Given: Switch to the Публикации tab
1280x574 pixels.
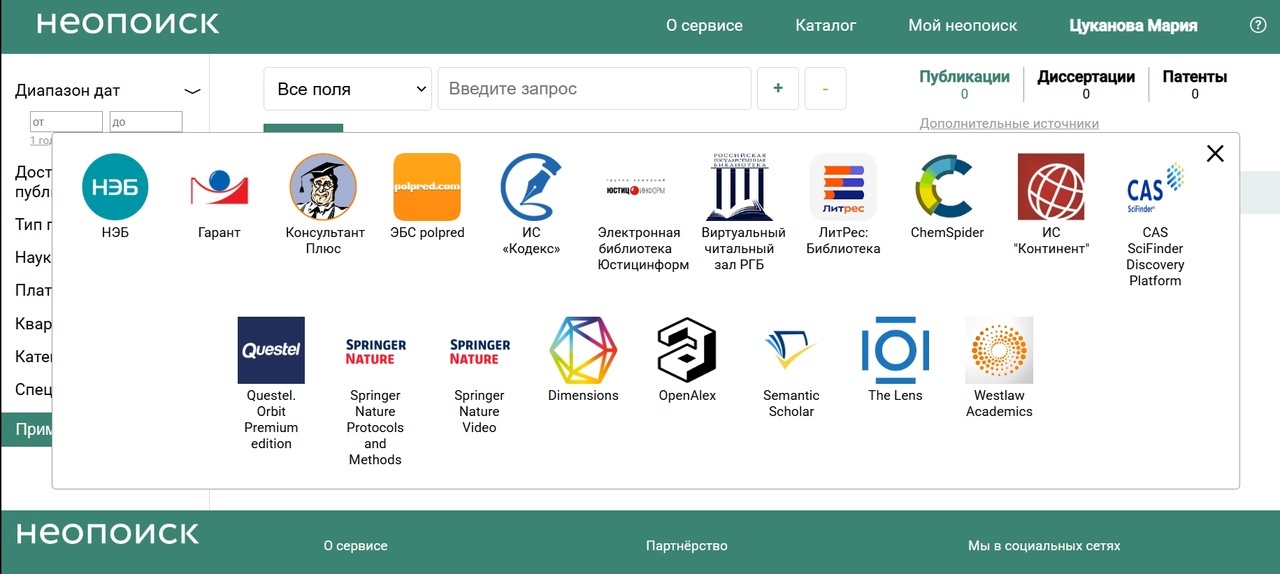Looking at the screenshot, I should pyautogui.click(x=964, y=84).
